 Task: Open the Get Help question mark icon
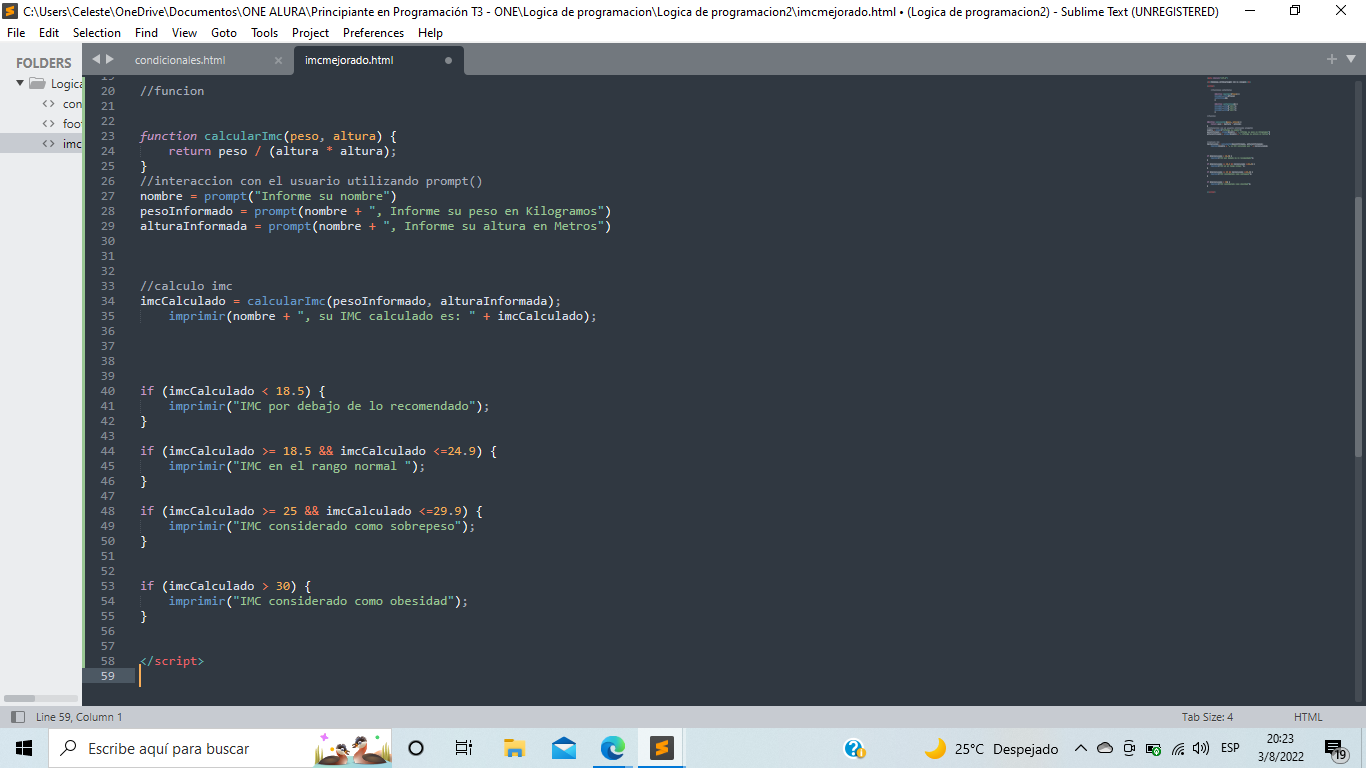[x=854, y=748]
